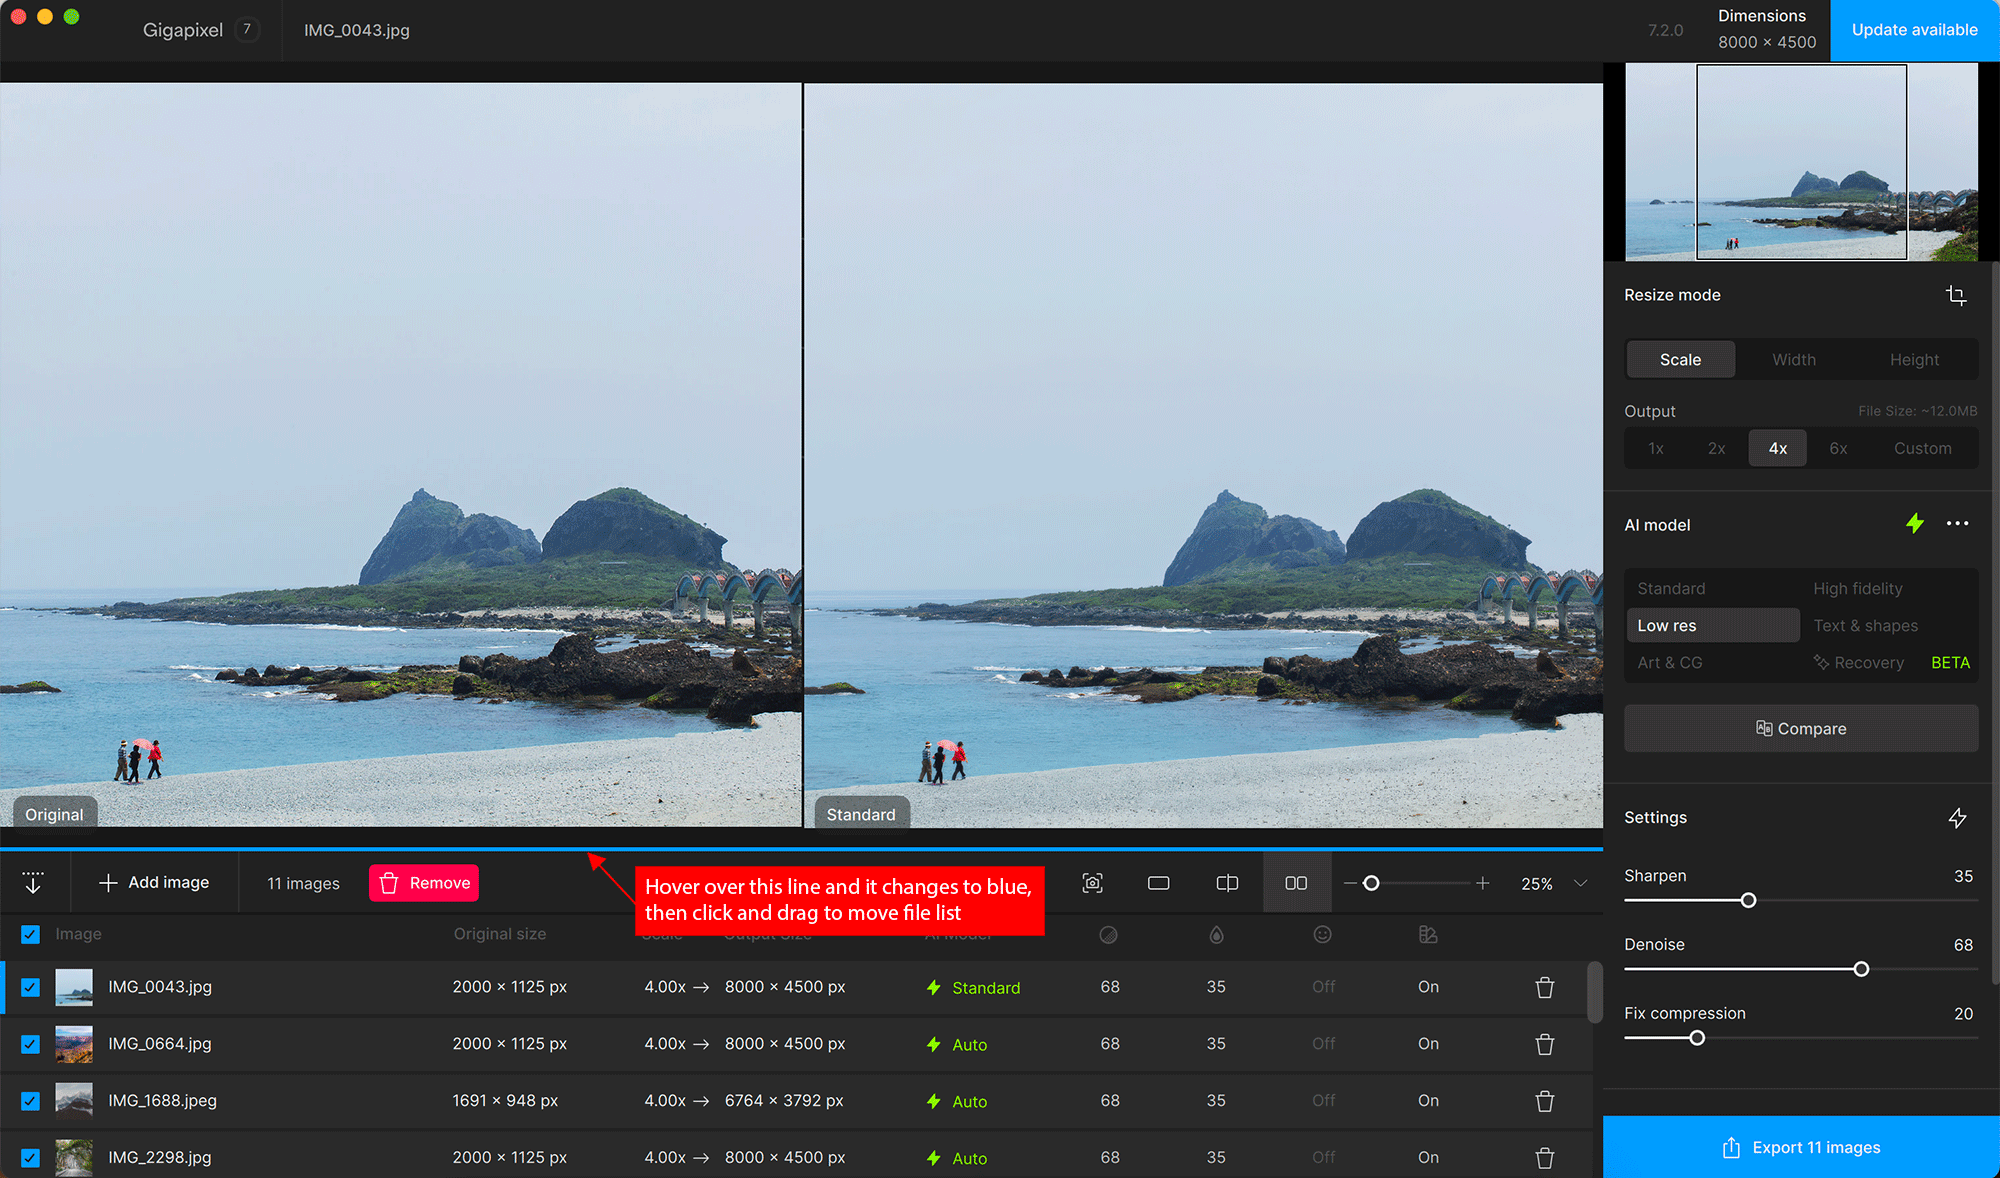This screenshot has width=2000, height=1178.
Task: Delete IMG_2298.jpg using its trash icon
Action: click(1545, 1158)
